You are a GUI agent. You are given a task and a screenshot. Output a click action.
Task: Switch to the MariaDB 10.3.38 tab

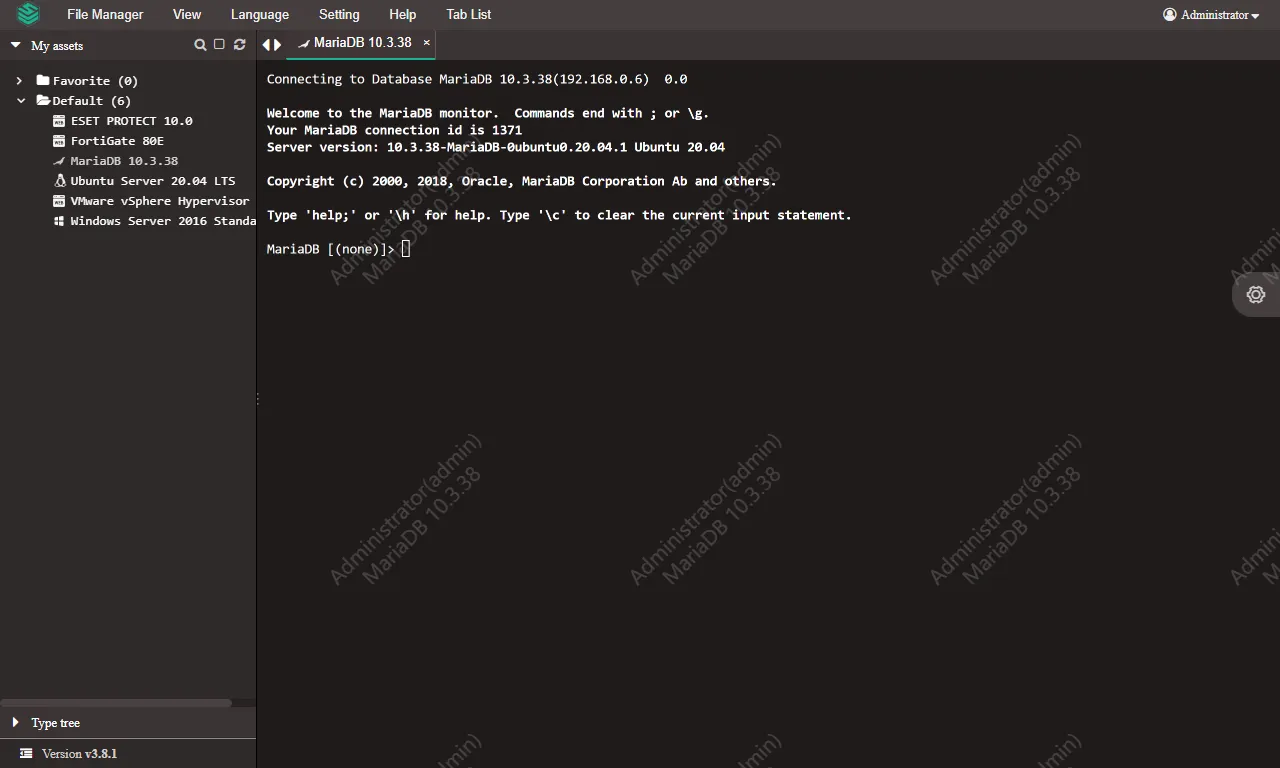362,43
